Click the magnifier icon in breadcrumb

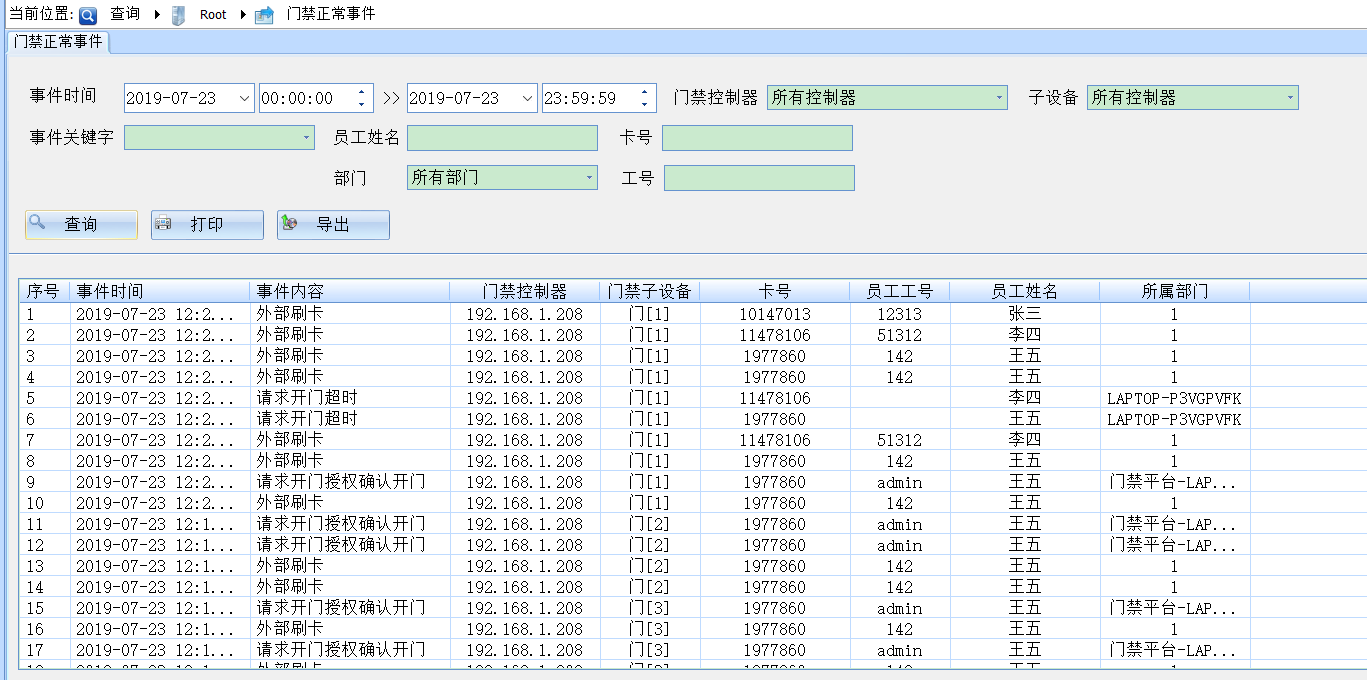89,15
